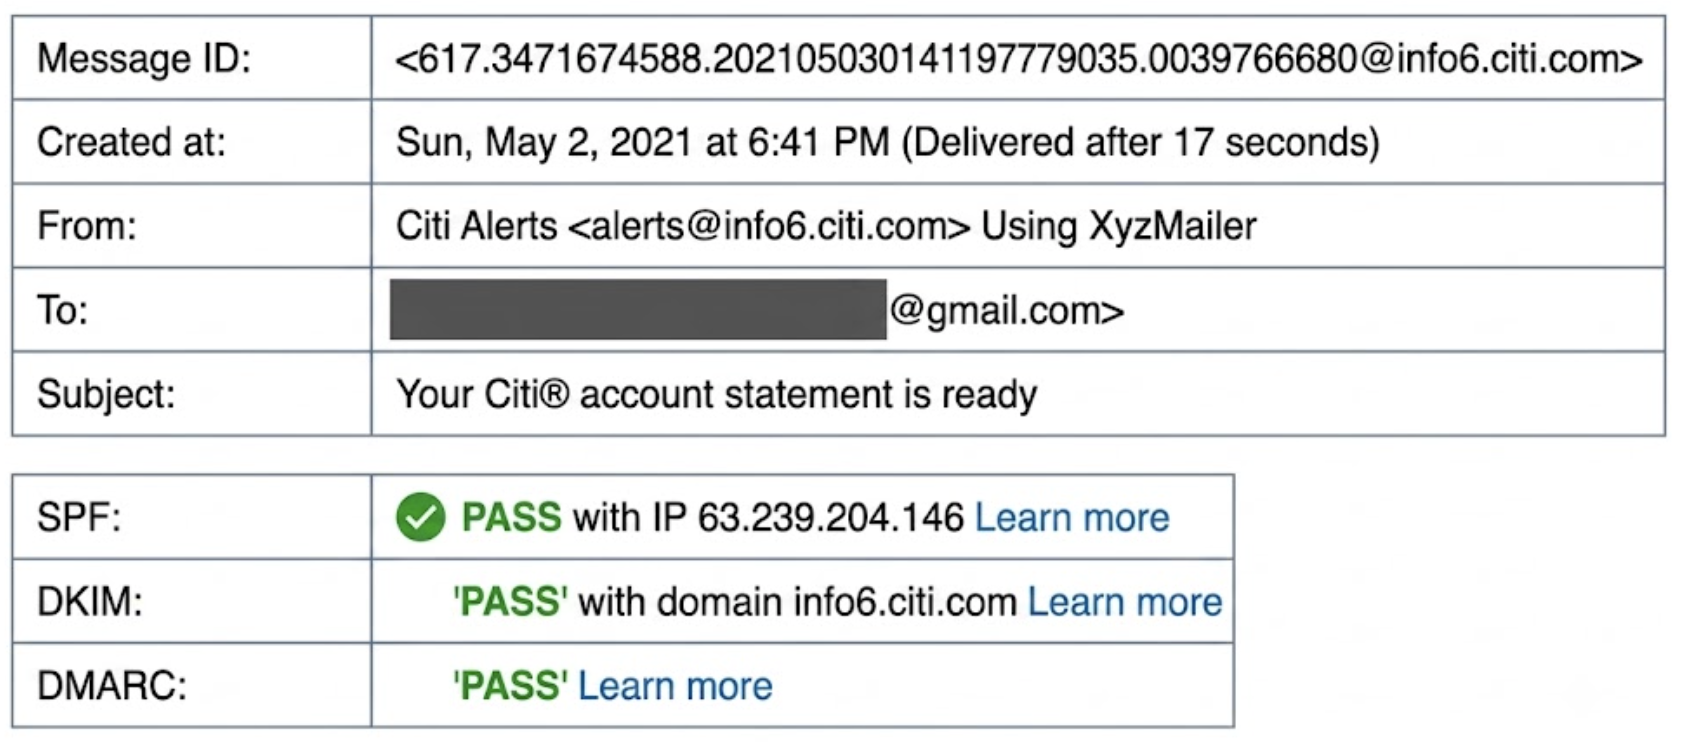The image size is (1682, 742).
Task: Click the Created at timestamp value
Action: click(x=888, y=142)
